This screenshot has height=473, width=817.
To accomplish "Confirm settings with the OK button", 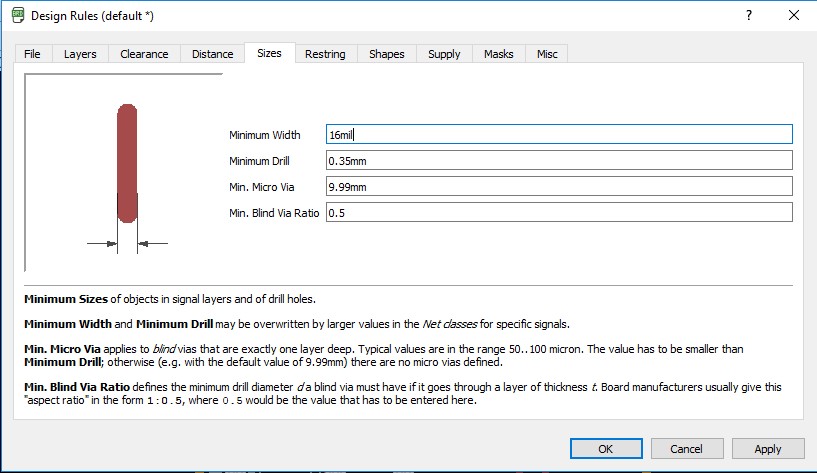I will point(606,449).
